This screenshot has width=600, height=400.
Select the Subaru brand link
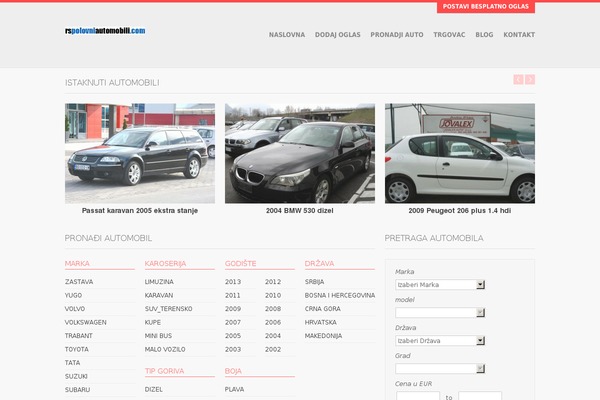(x=77, y=390)
